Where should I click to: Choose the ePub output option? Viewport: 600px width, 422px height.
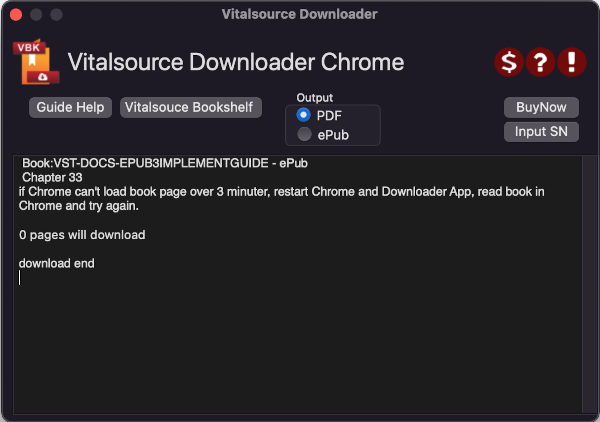pyautogui.click(x=304, y=134)
